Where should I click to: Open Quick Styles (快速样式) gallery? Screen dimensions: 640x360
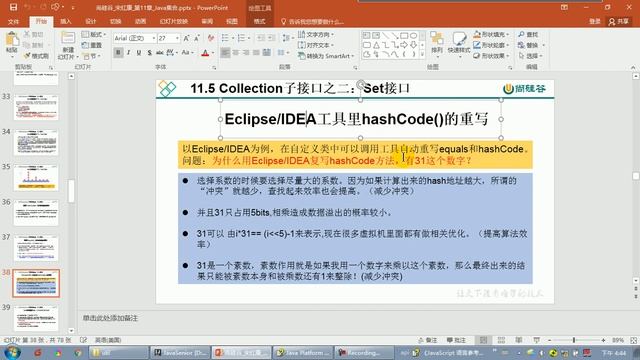[x=459, y=42]
